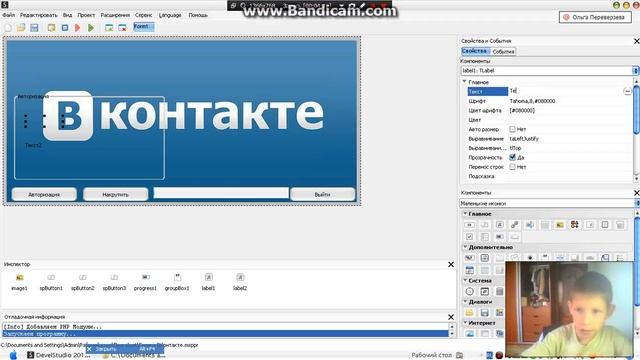Pick the image component icon in Главное

pyautogui.click(x=560, y=224)
